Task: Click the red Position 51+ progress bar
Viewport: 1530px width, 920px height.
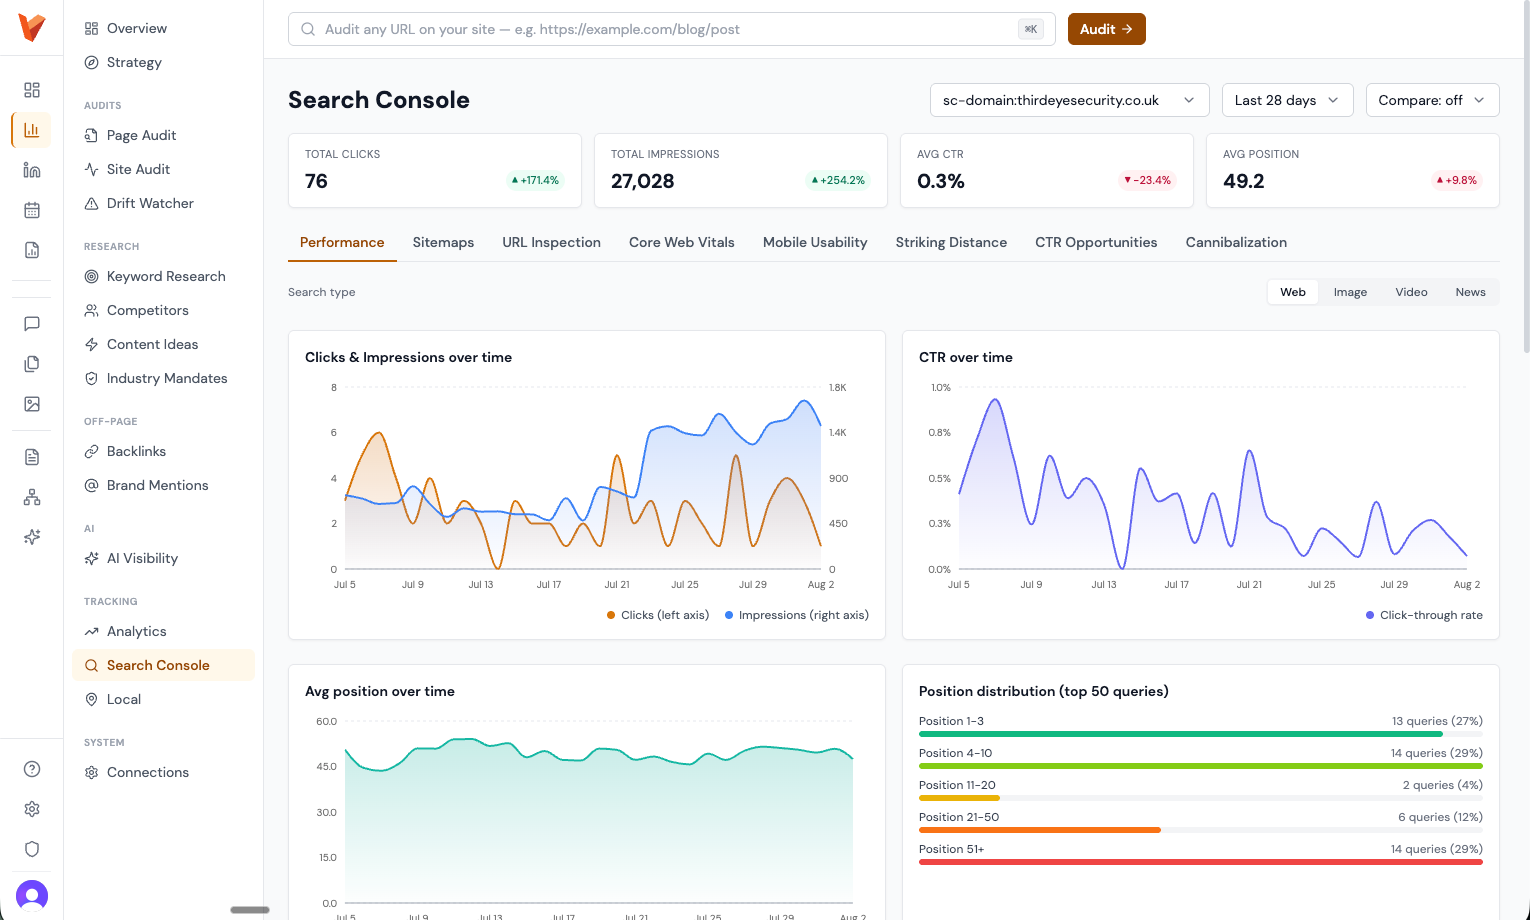Action: pos(1201,862)
